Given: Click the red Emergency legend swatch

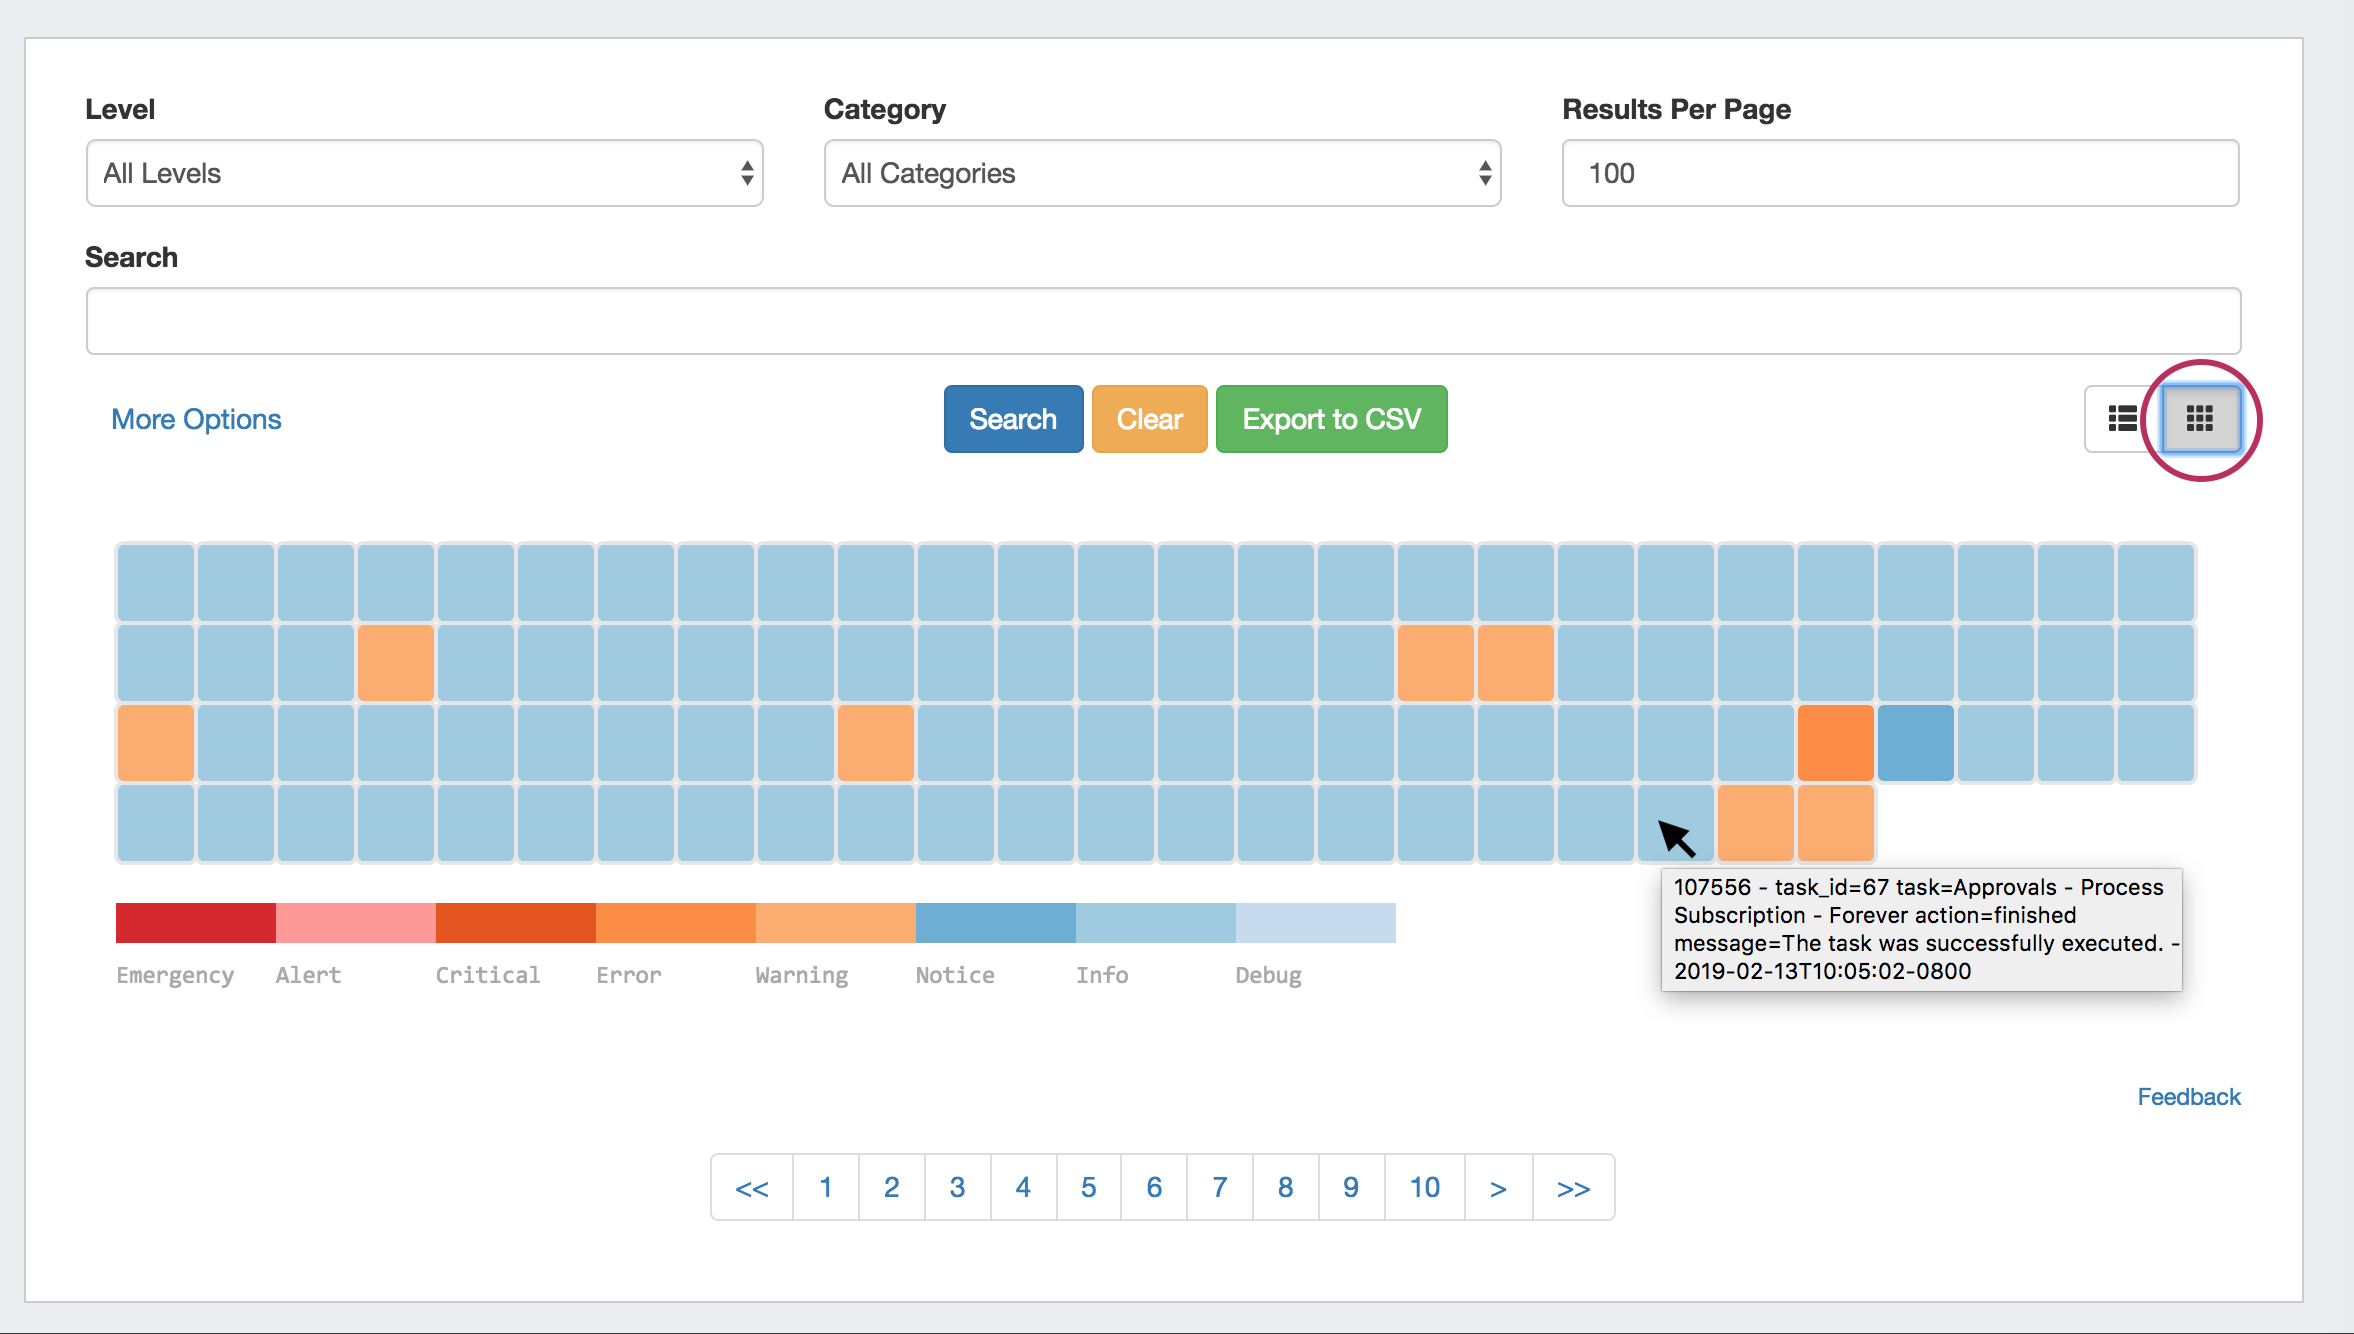Looking at the screenshot, I should 195,922.
